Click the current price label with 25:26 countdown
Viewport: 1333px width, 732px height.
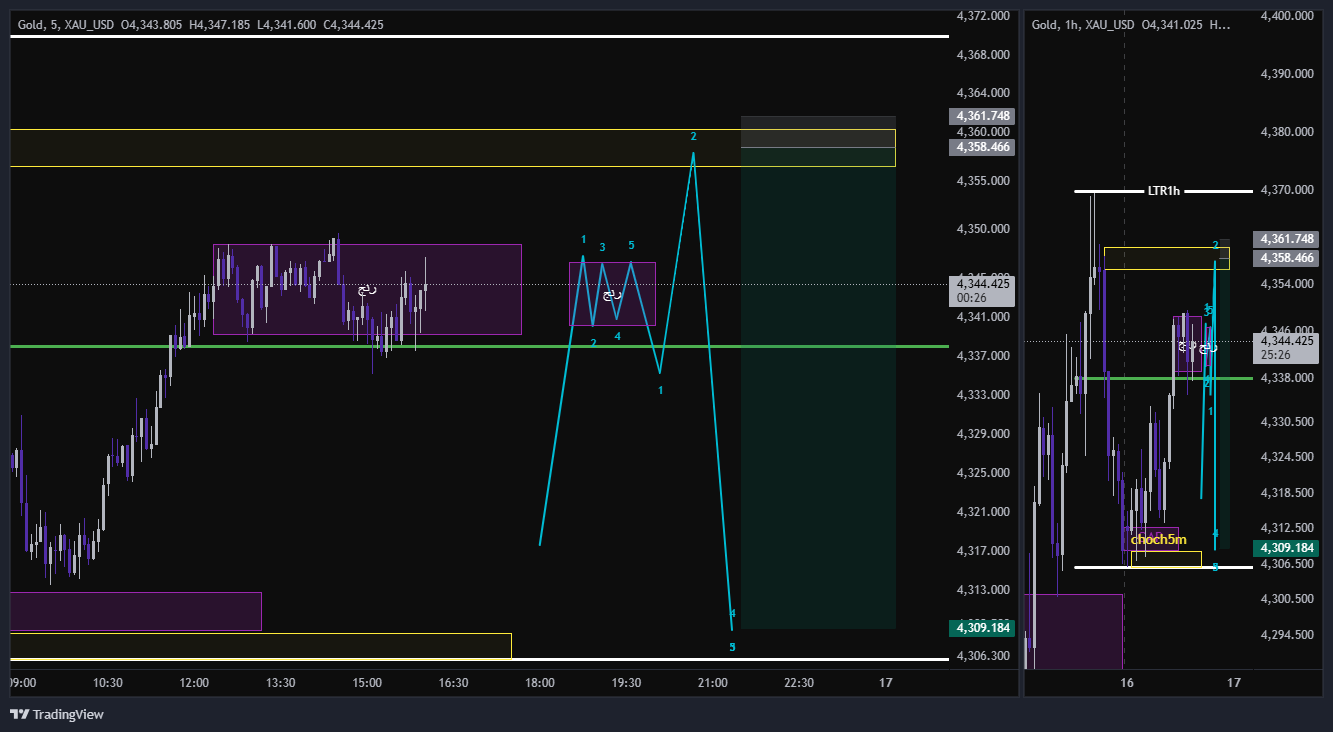tap(1287, 348)
